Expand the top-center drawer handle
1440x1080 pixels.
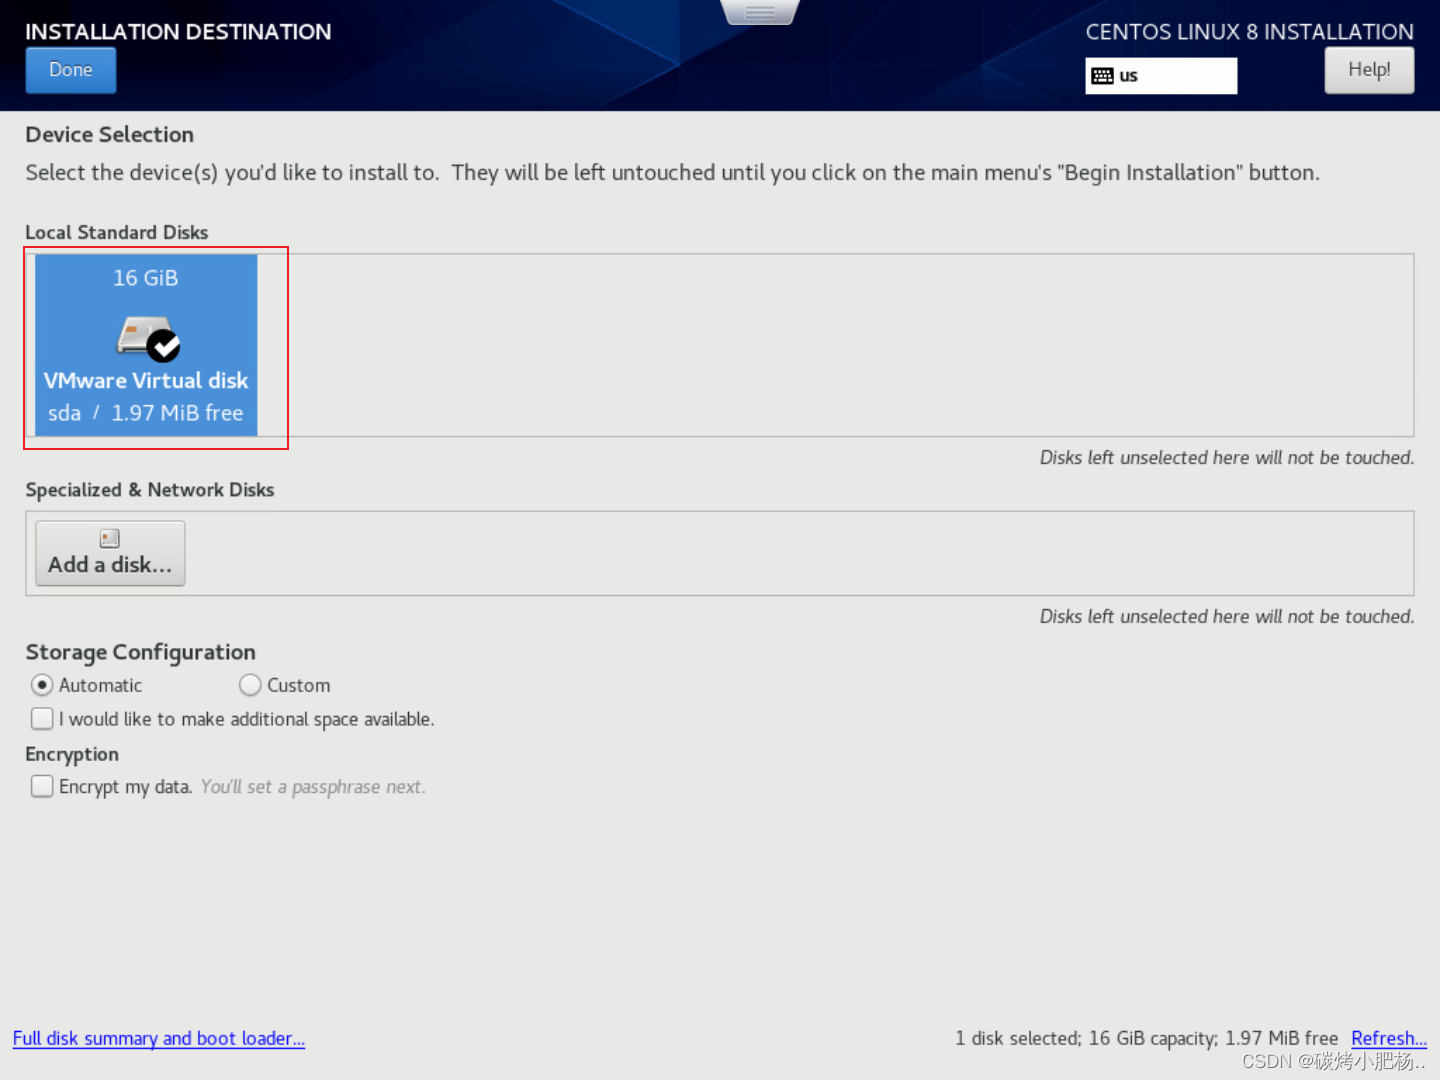tap(760, 12)
